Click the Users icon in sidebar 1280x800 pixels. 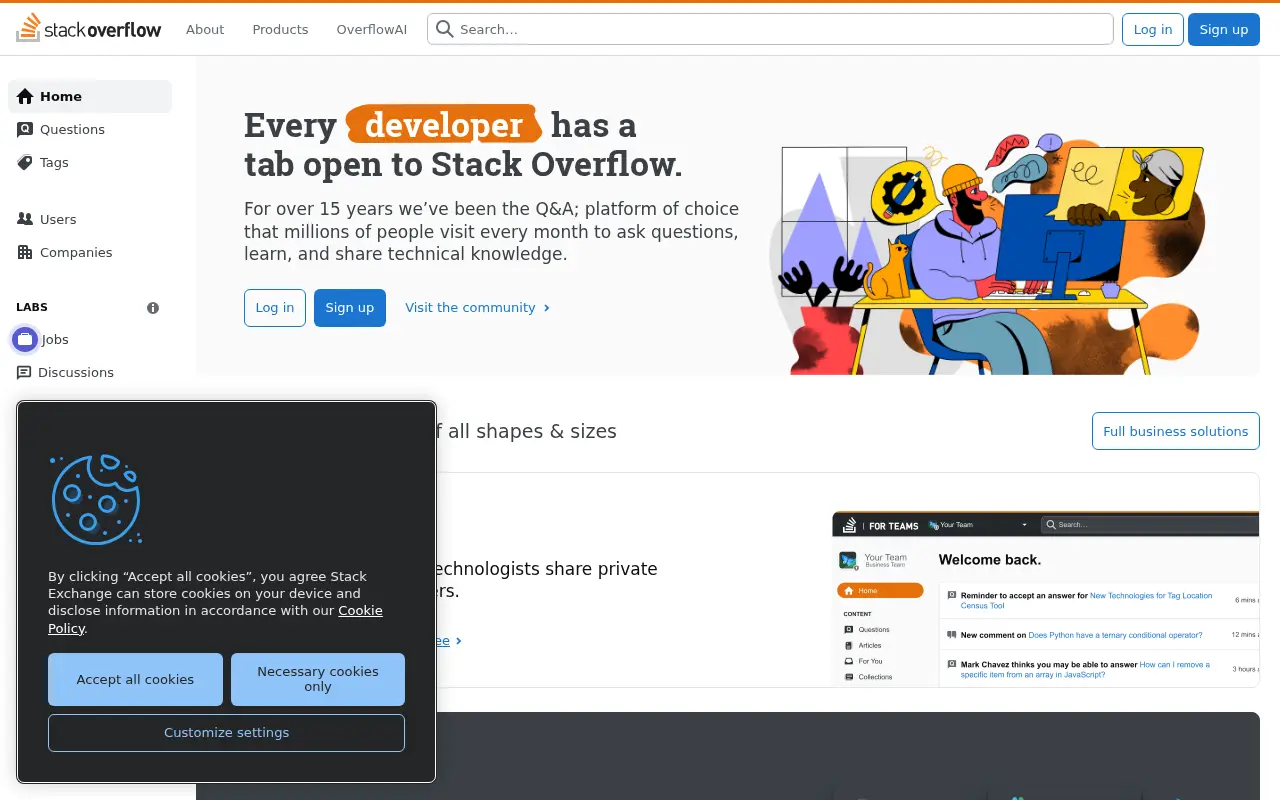point(25,219)
